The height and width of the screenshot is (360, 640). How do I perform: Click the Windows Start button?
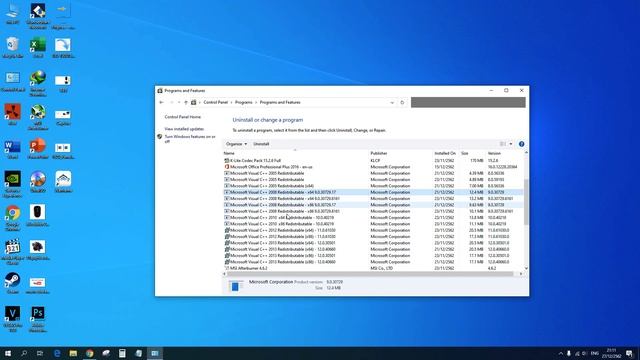pos(8,353)
